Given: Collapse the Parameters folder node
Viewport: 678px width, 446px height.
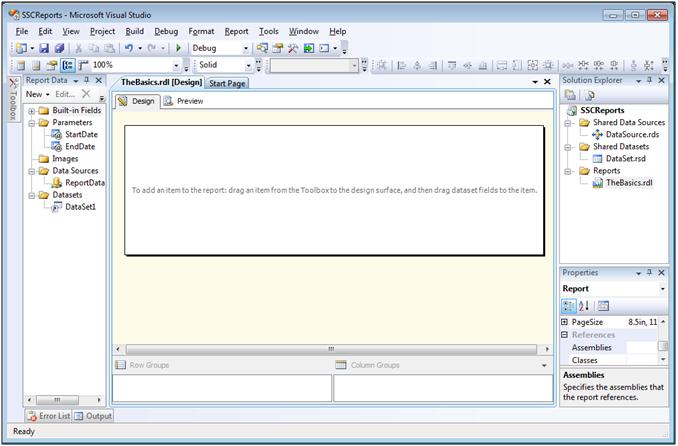Looking at the screenshot, I should pos(32,123).
